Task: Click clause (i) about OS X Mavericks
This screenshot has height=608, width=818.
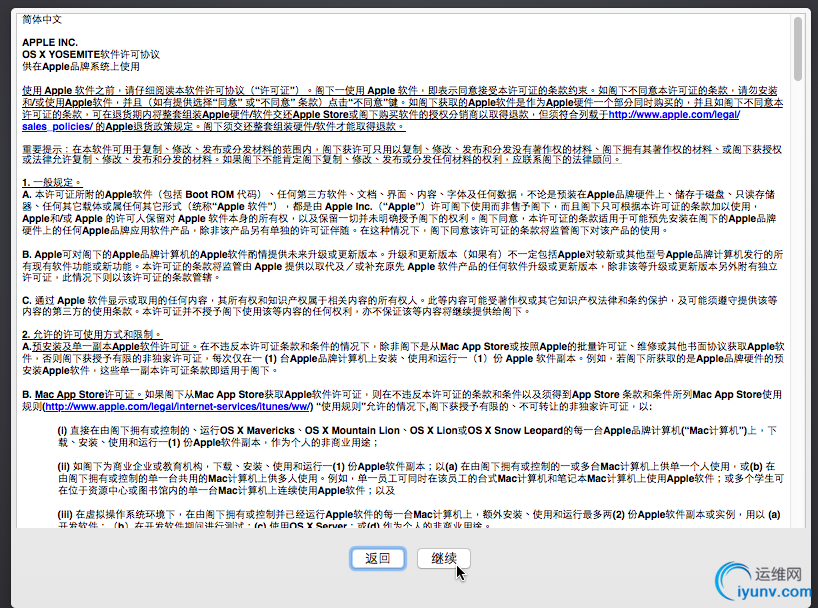Action: [417, 436]
